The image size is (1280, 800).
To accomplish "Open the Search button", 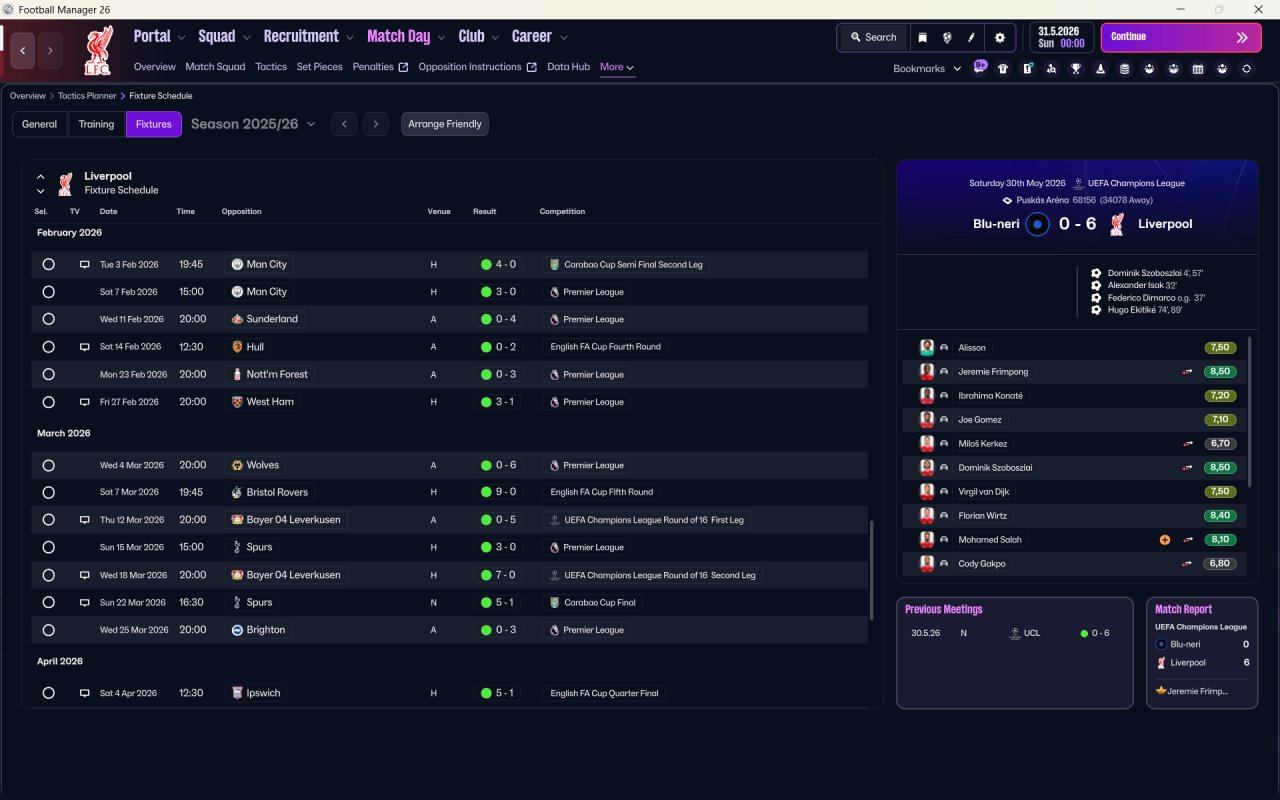I will click(x=873, y=37).
